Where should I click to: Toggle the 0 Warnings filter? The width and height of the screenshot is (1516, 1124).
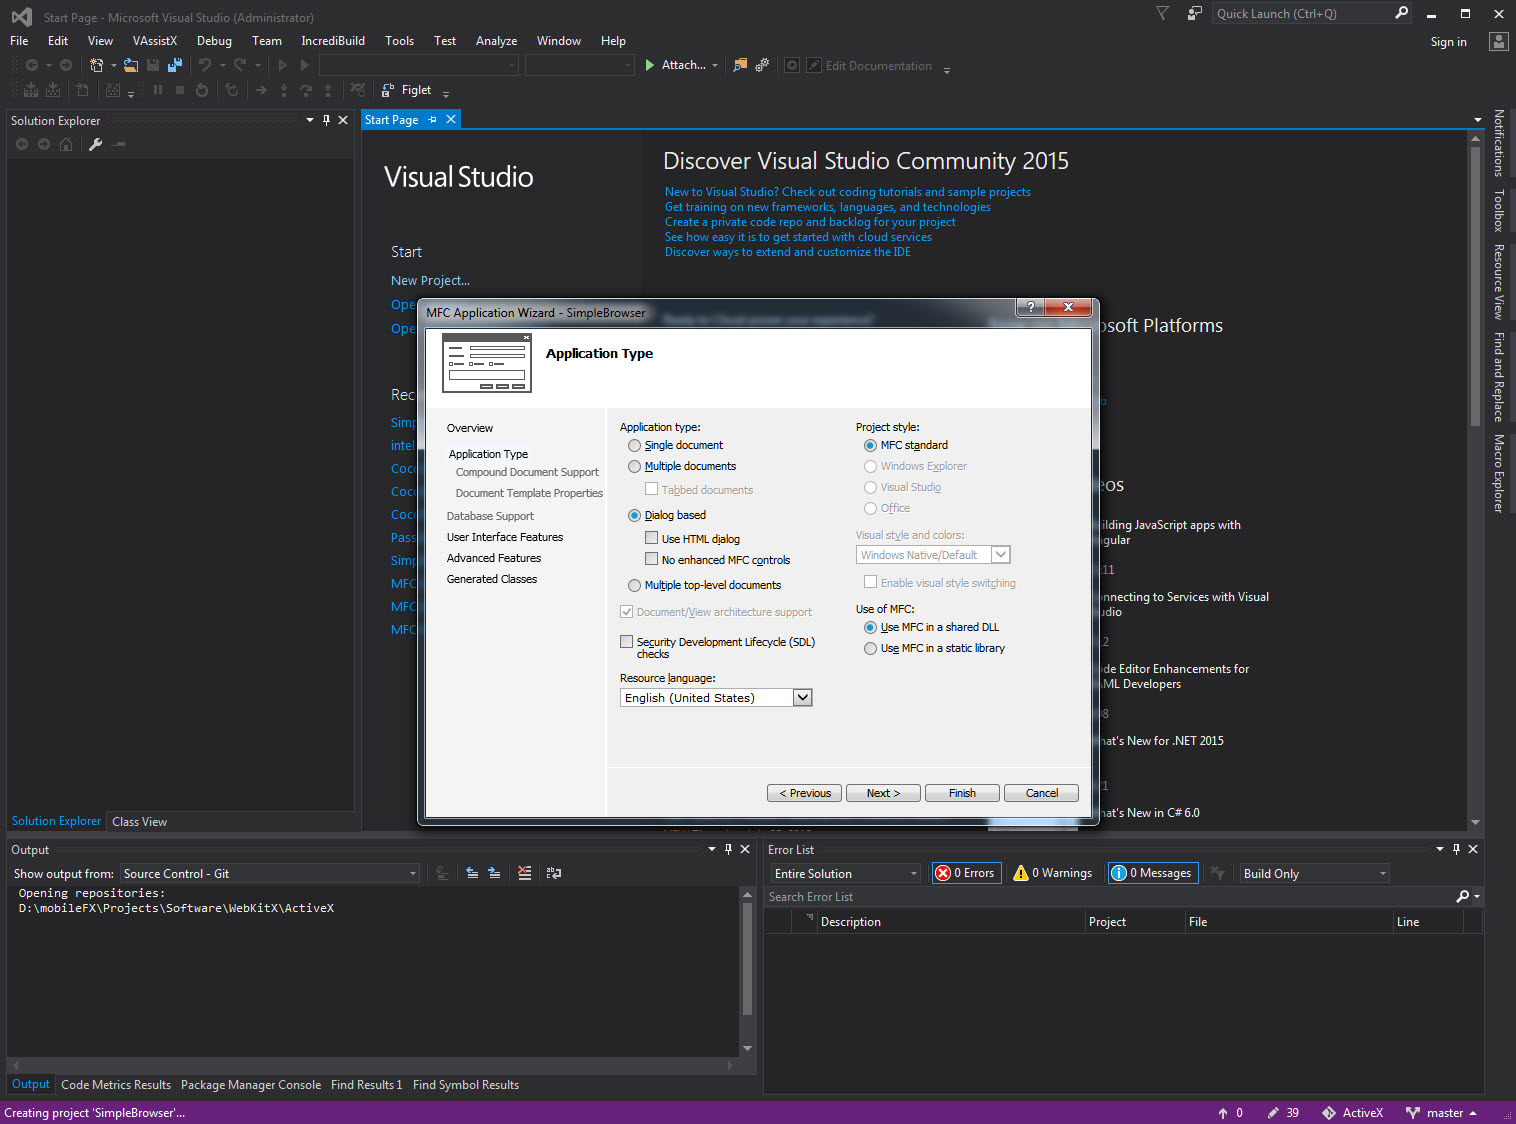(1053, 873)
